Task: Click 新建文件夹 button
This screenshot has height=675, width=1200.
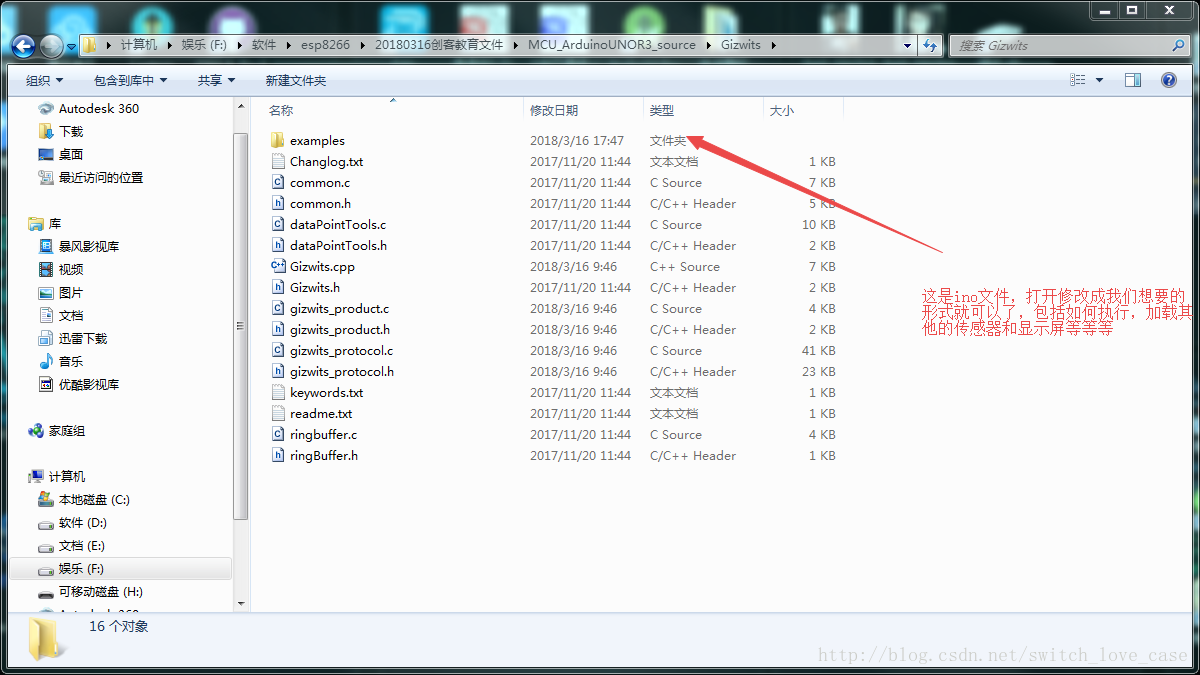Action: pos(295,80)
